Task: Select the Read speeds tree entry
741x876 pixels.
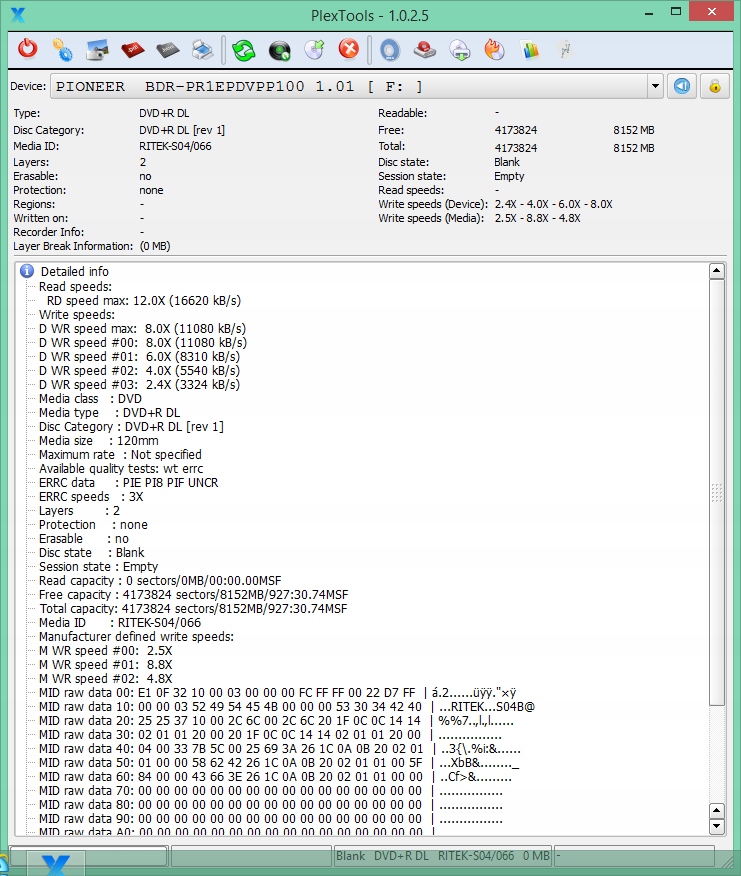Action: 75,286
